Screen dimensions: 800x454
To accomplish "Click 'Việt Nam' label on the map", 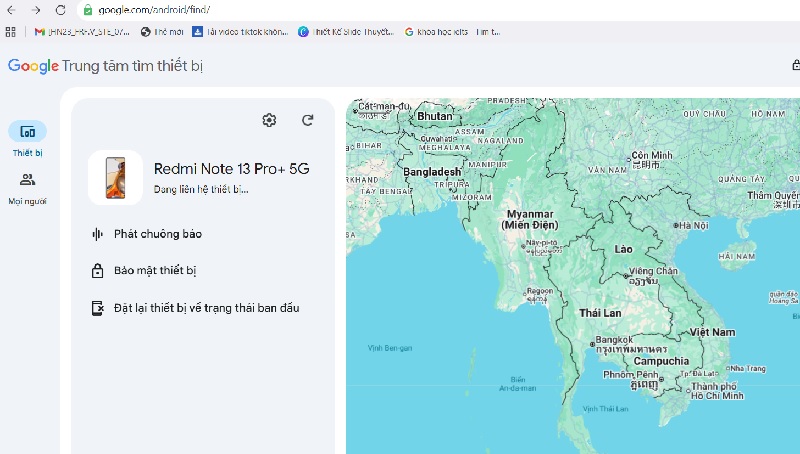I will [712, 332].
